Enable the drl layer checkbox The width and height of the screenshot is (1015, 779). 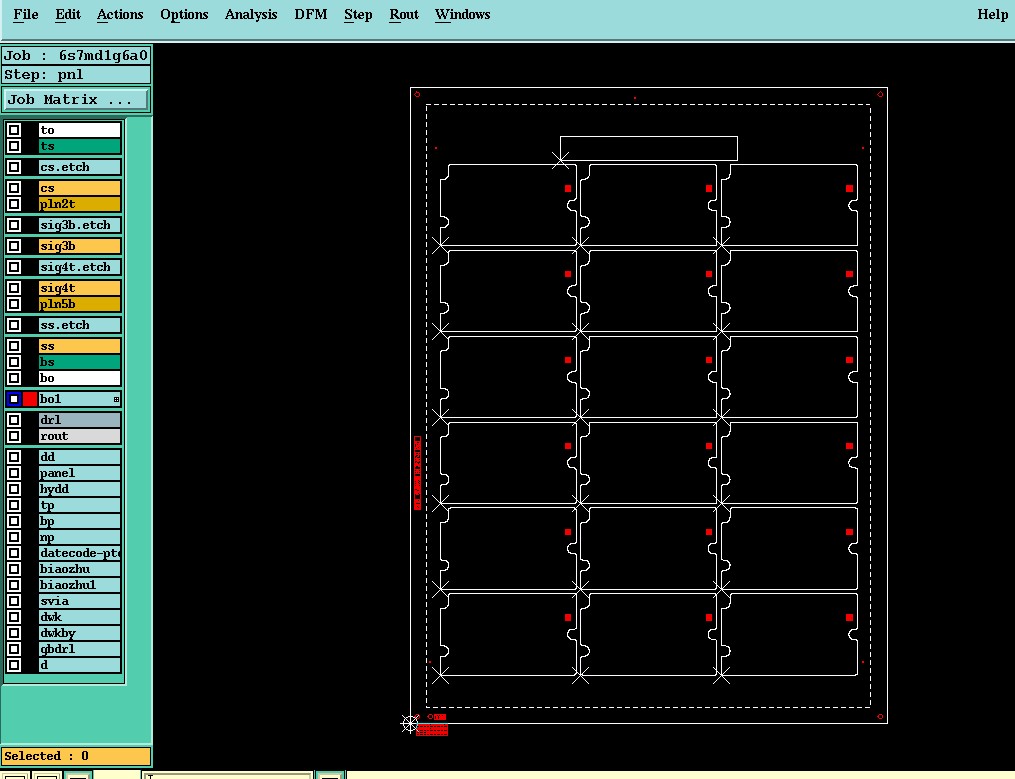[14, 420]
